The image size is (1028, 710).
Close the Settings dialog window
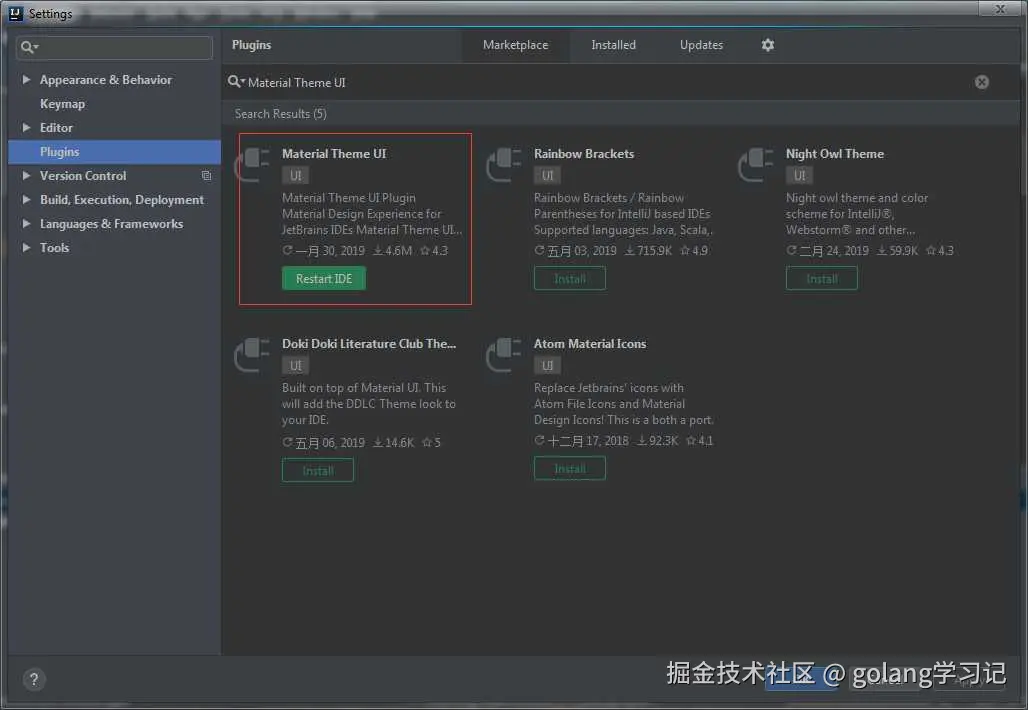(1000, 9)
